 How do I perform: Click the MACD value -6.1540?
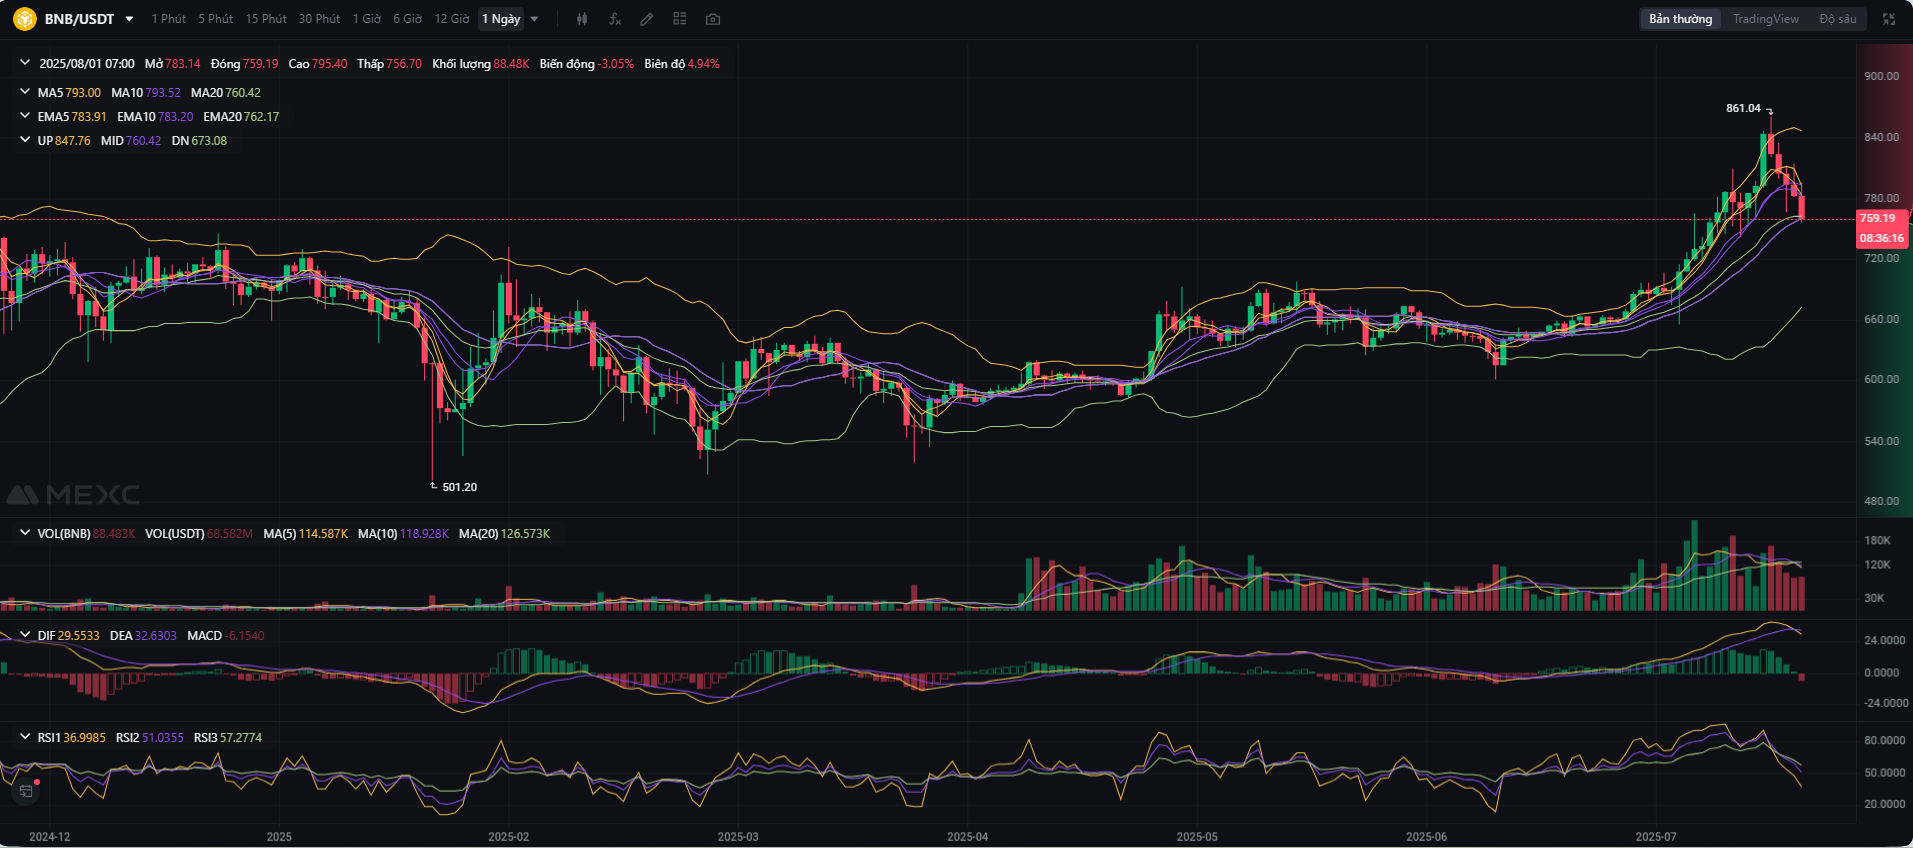point(245,635)
